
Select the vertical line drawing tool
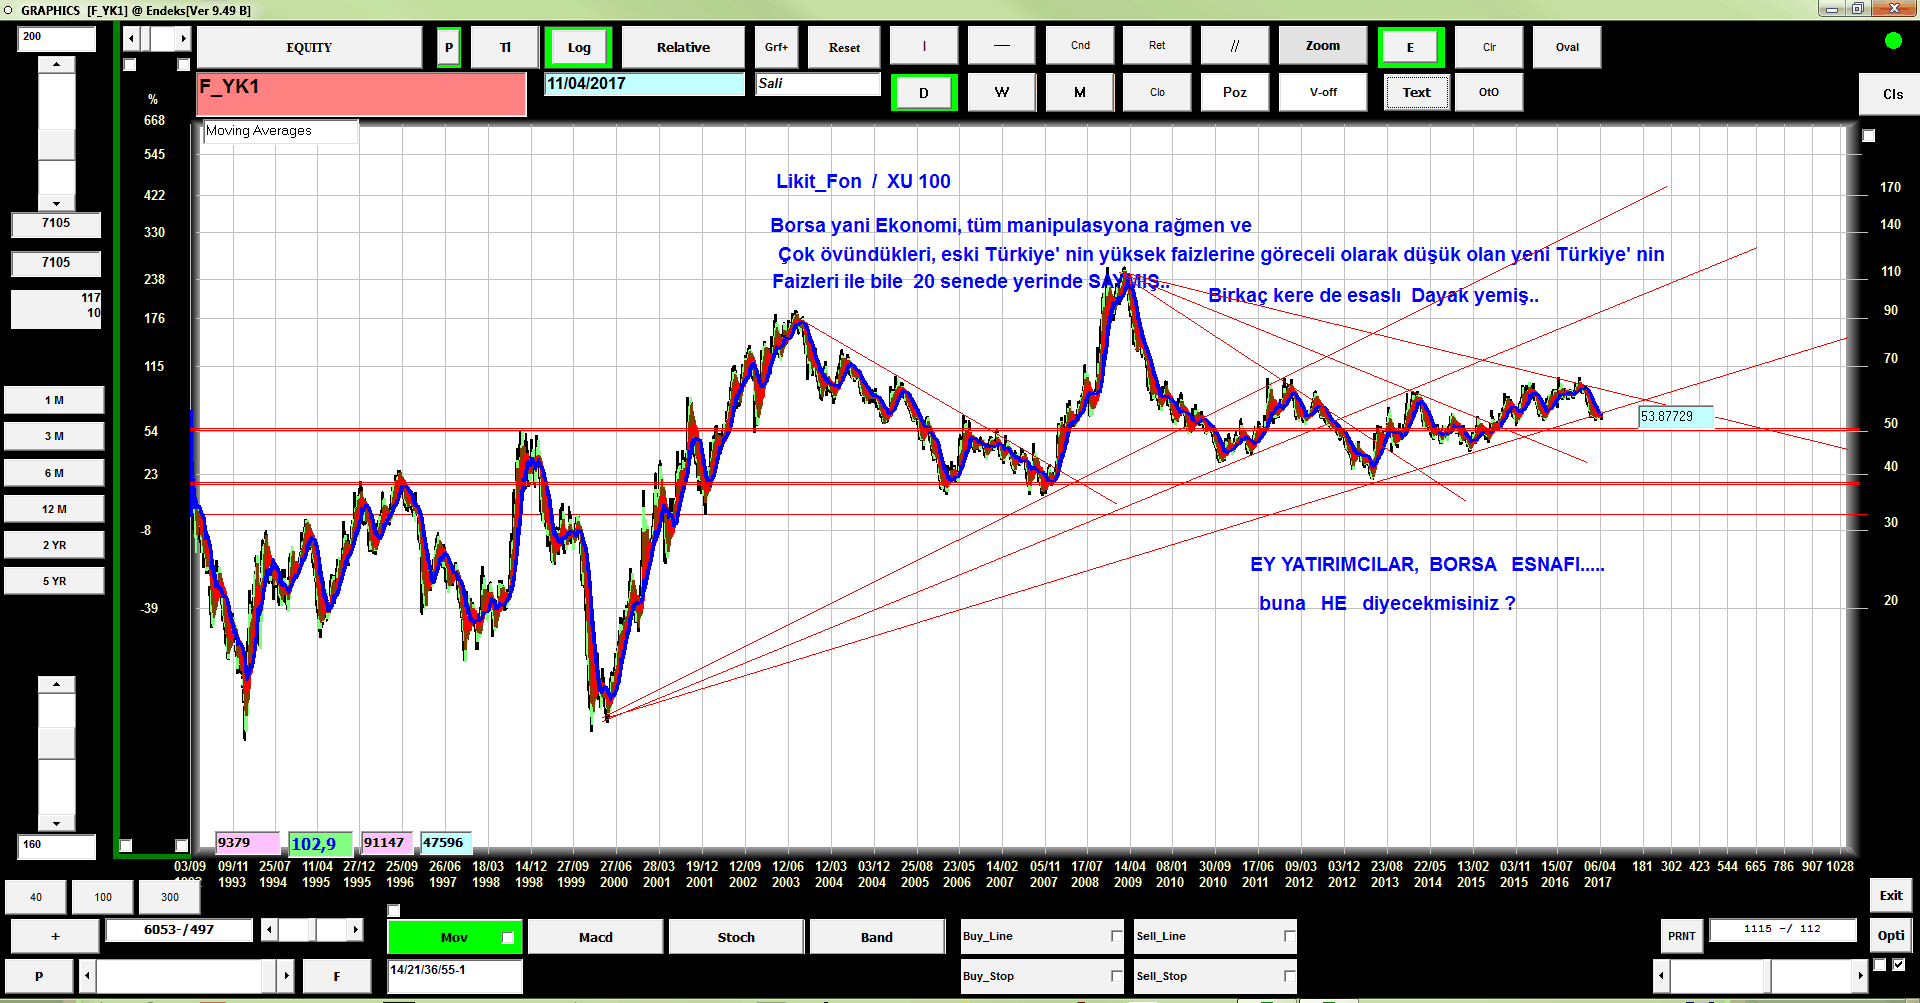pyautogui.click(x=924, y=46)
